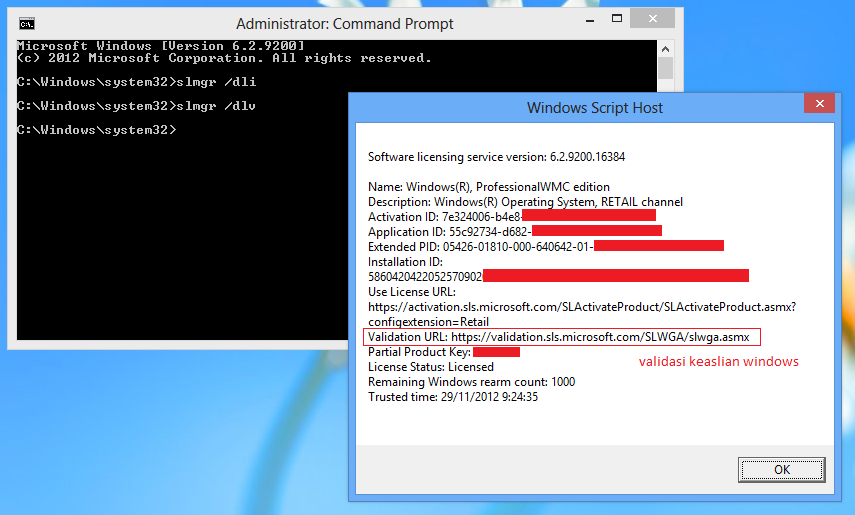
Task: Click the 'Windows Script Host' title bar
Action: click(x=594, y=107)
